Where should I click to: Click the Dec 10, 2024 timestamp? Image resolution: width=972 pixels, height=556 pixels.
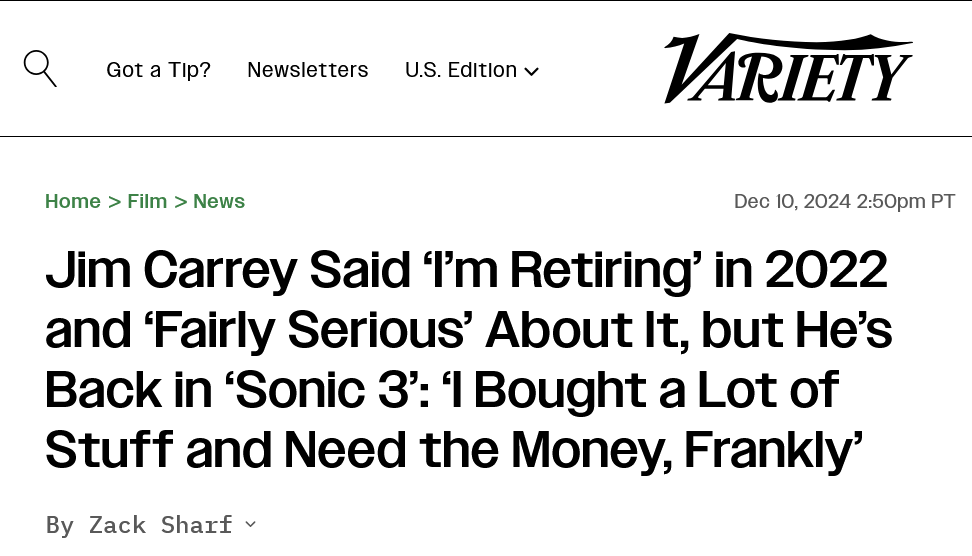844,201
